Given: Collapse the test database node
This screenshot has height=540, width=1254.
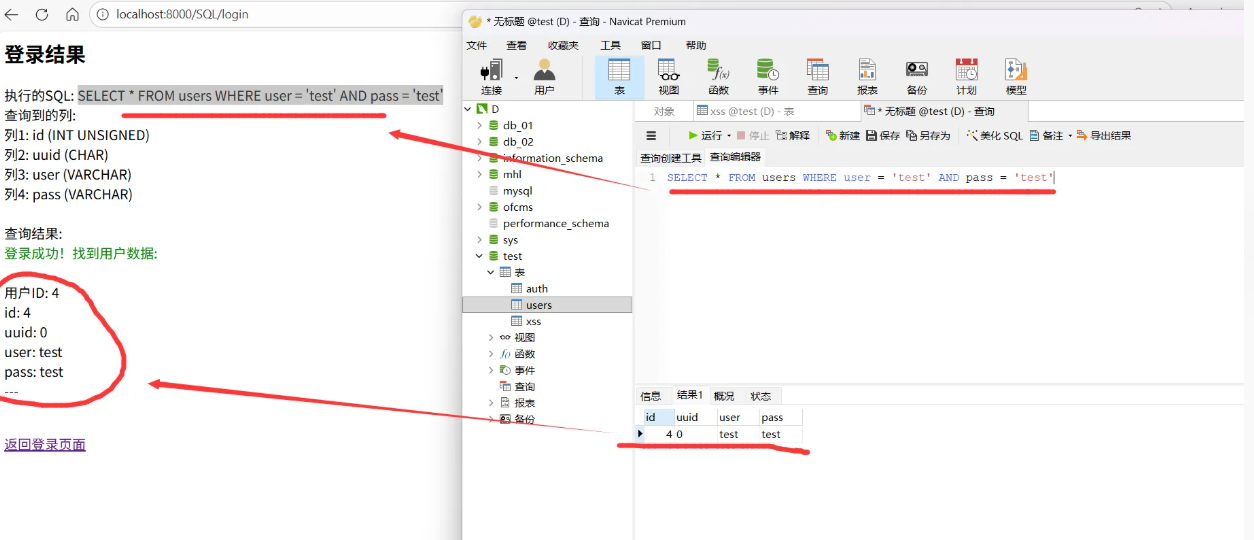Looking at the screenshot, I should 479,256.
